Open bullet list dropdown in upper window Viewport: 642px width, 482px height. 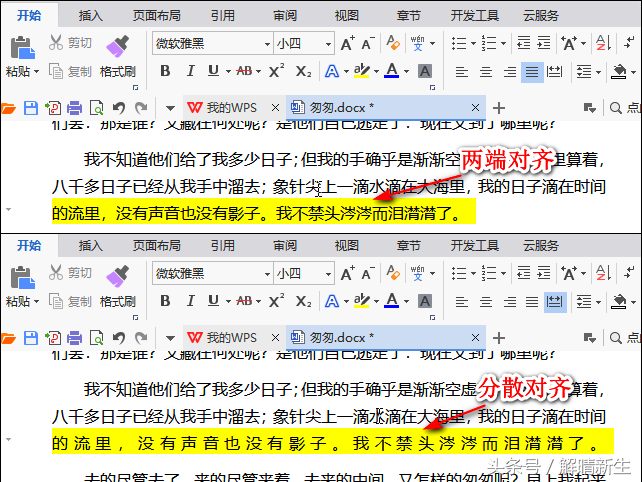click(x=473, y=43)
